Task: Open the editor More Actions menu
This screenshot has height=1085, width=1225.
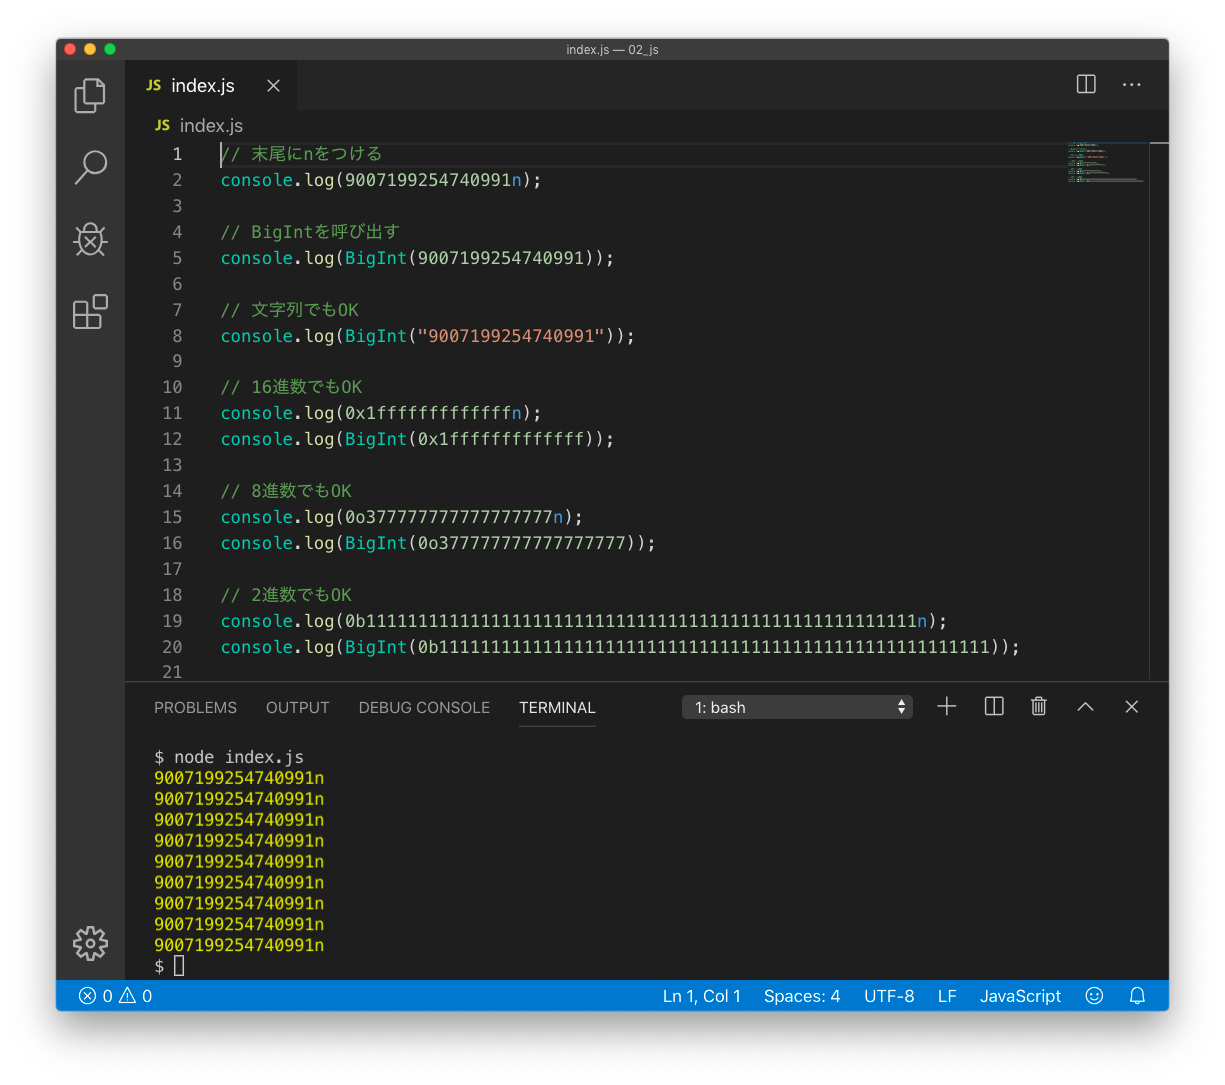Action: tap(1132, 85)
